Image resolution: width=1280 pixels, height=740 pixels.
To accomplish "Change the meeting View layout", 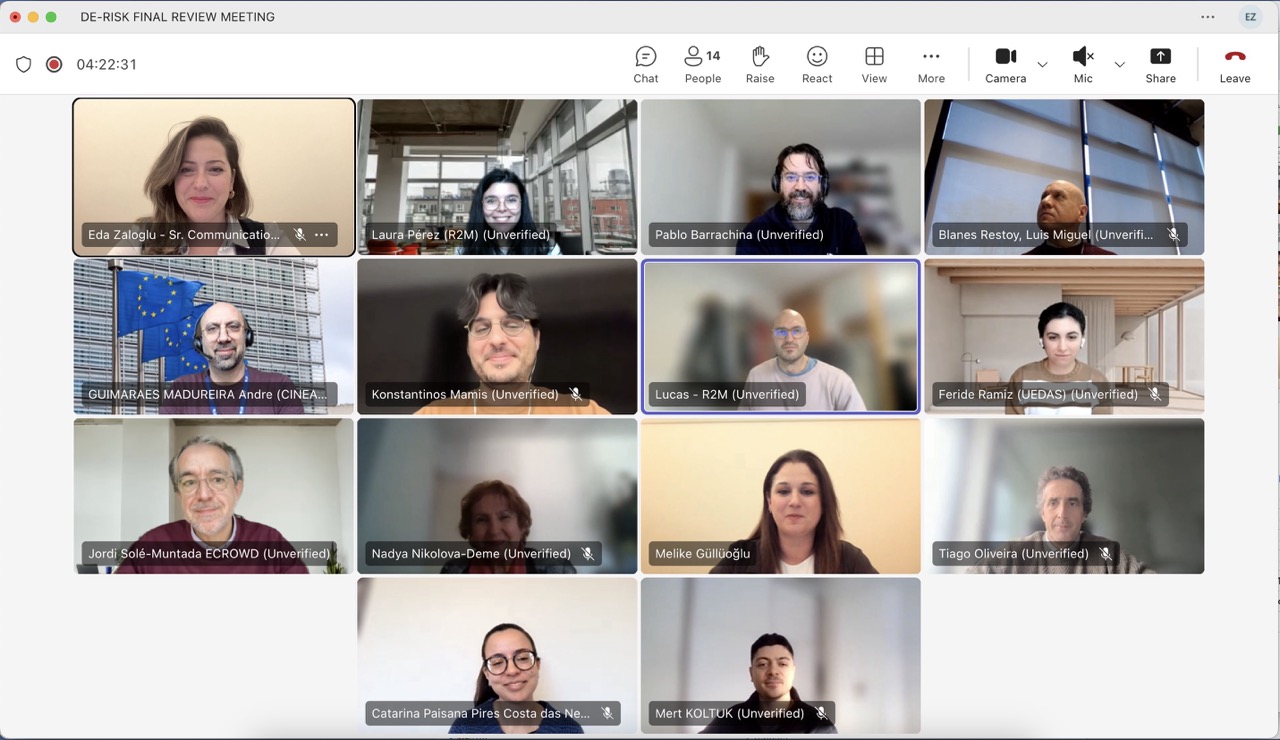I will [x=874, y=65].
